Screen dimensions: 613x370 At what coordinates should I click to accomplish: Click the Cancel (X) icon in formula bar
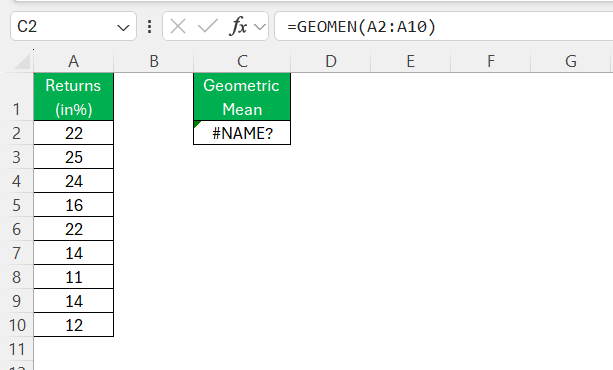[178, 27]
